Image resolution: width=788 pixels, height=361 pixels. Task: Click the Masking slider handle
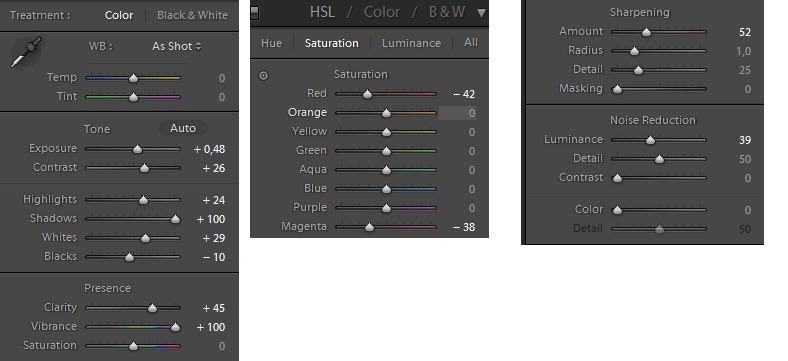617,89
